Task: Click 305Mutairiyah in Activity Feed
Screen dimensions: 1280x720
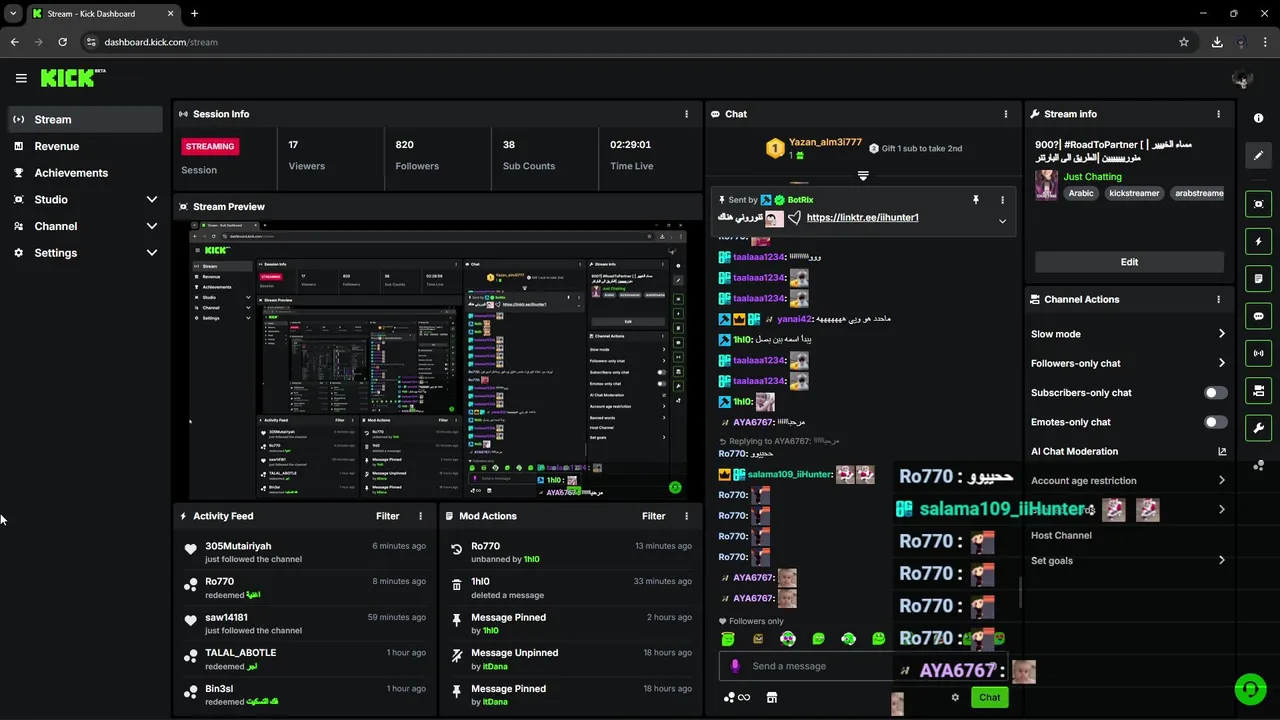Action: [x=238, y=546]
